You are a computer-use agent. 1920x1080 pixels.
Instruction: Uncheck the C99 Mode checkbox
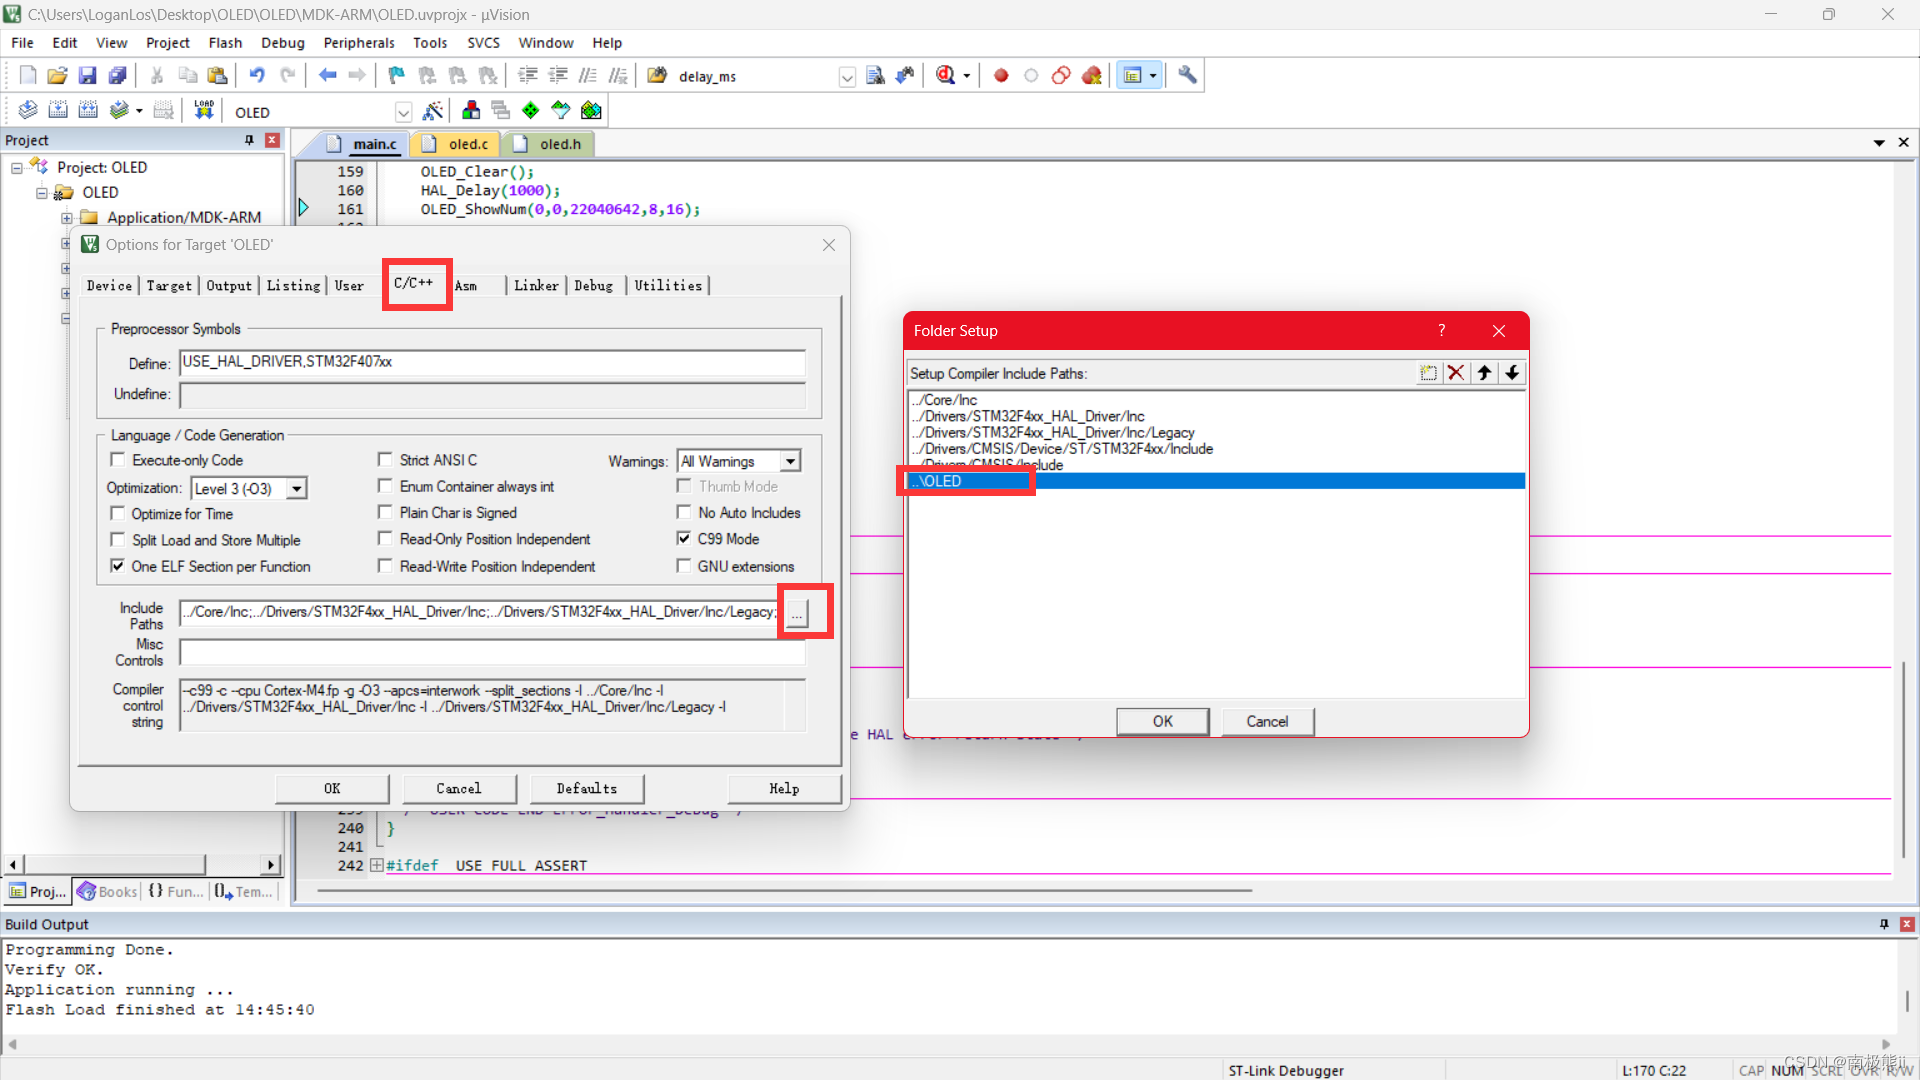tap(684, 539)
